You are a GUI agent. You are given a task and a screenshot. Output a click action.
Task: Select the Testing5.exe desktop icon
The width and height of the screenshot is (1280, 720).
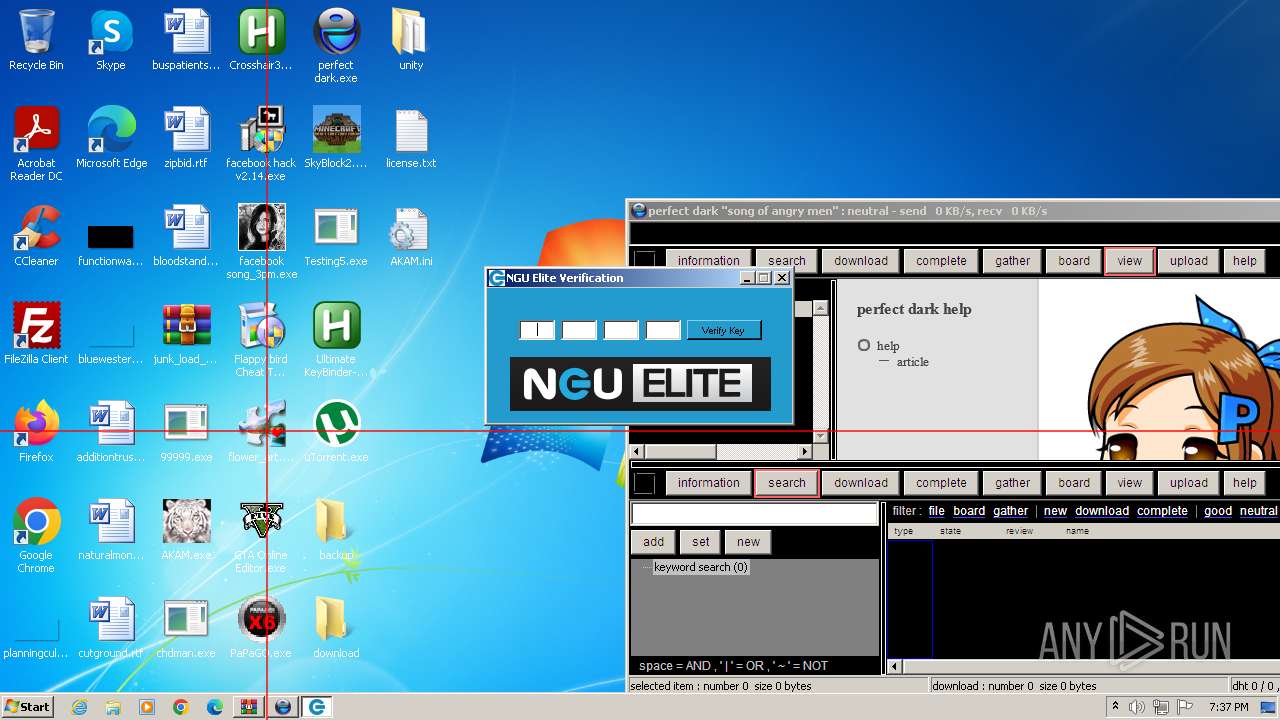click(336, 237)
